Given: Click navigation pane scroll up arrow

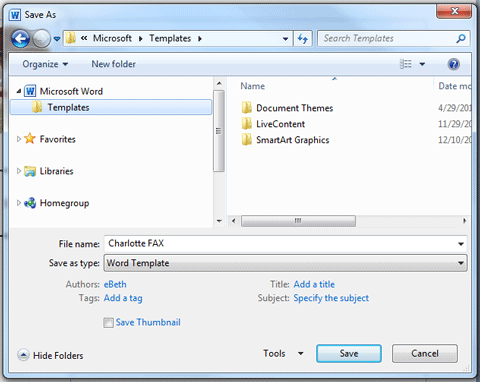Looking at the screenshot, I should point(219,83).
